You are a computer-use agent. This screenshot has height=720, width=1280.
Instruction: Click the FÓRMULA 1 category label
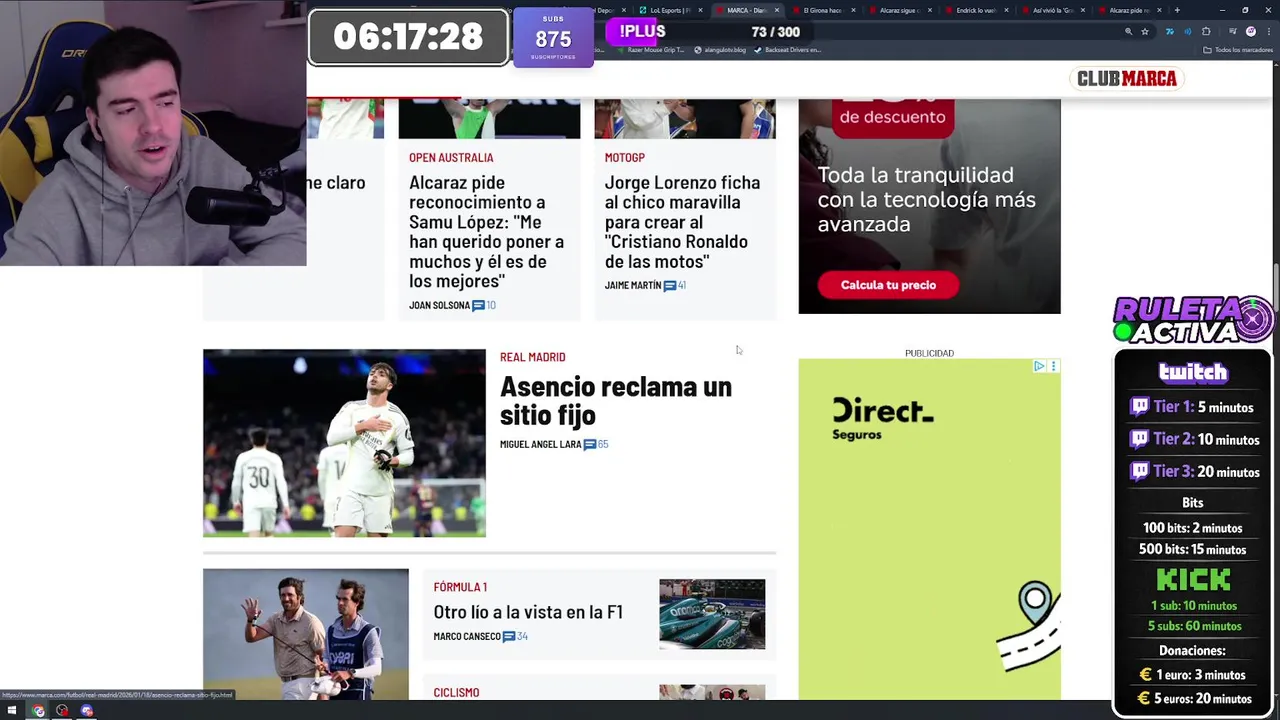pyautogui.click(x=460, y=587)
